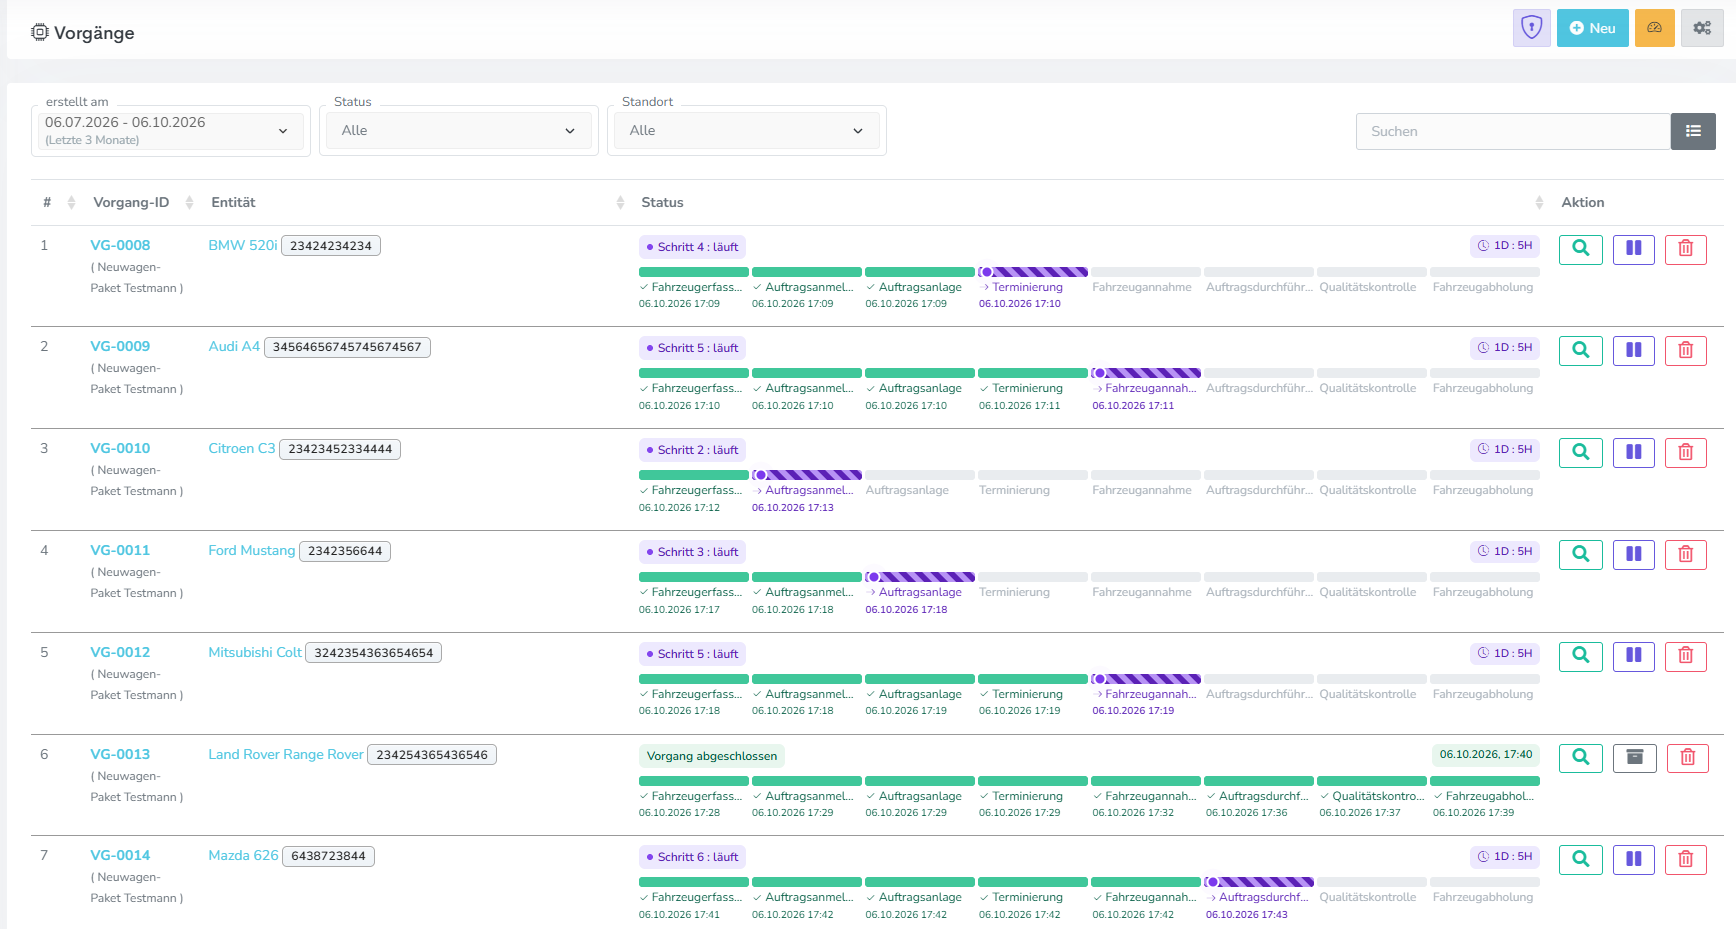This screenshot has height=929, width=1736.
Task: Click the shield icon button in header
Action: 1531,28
